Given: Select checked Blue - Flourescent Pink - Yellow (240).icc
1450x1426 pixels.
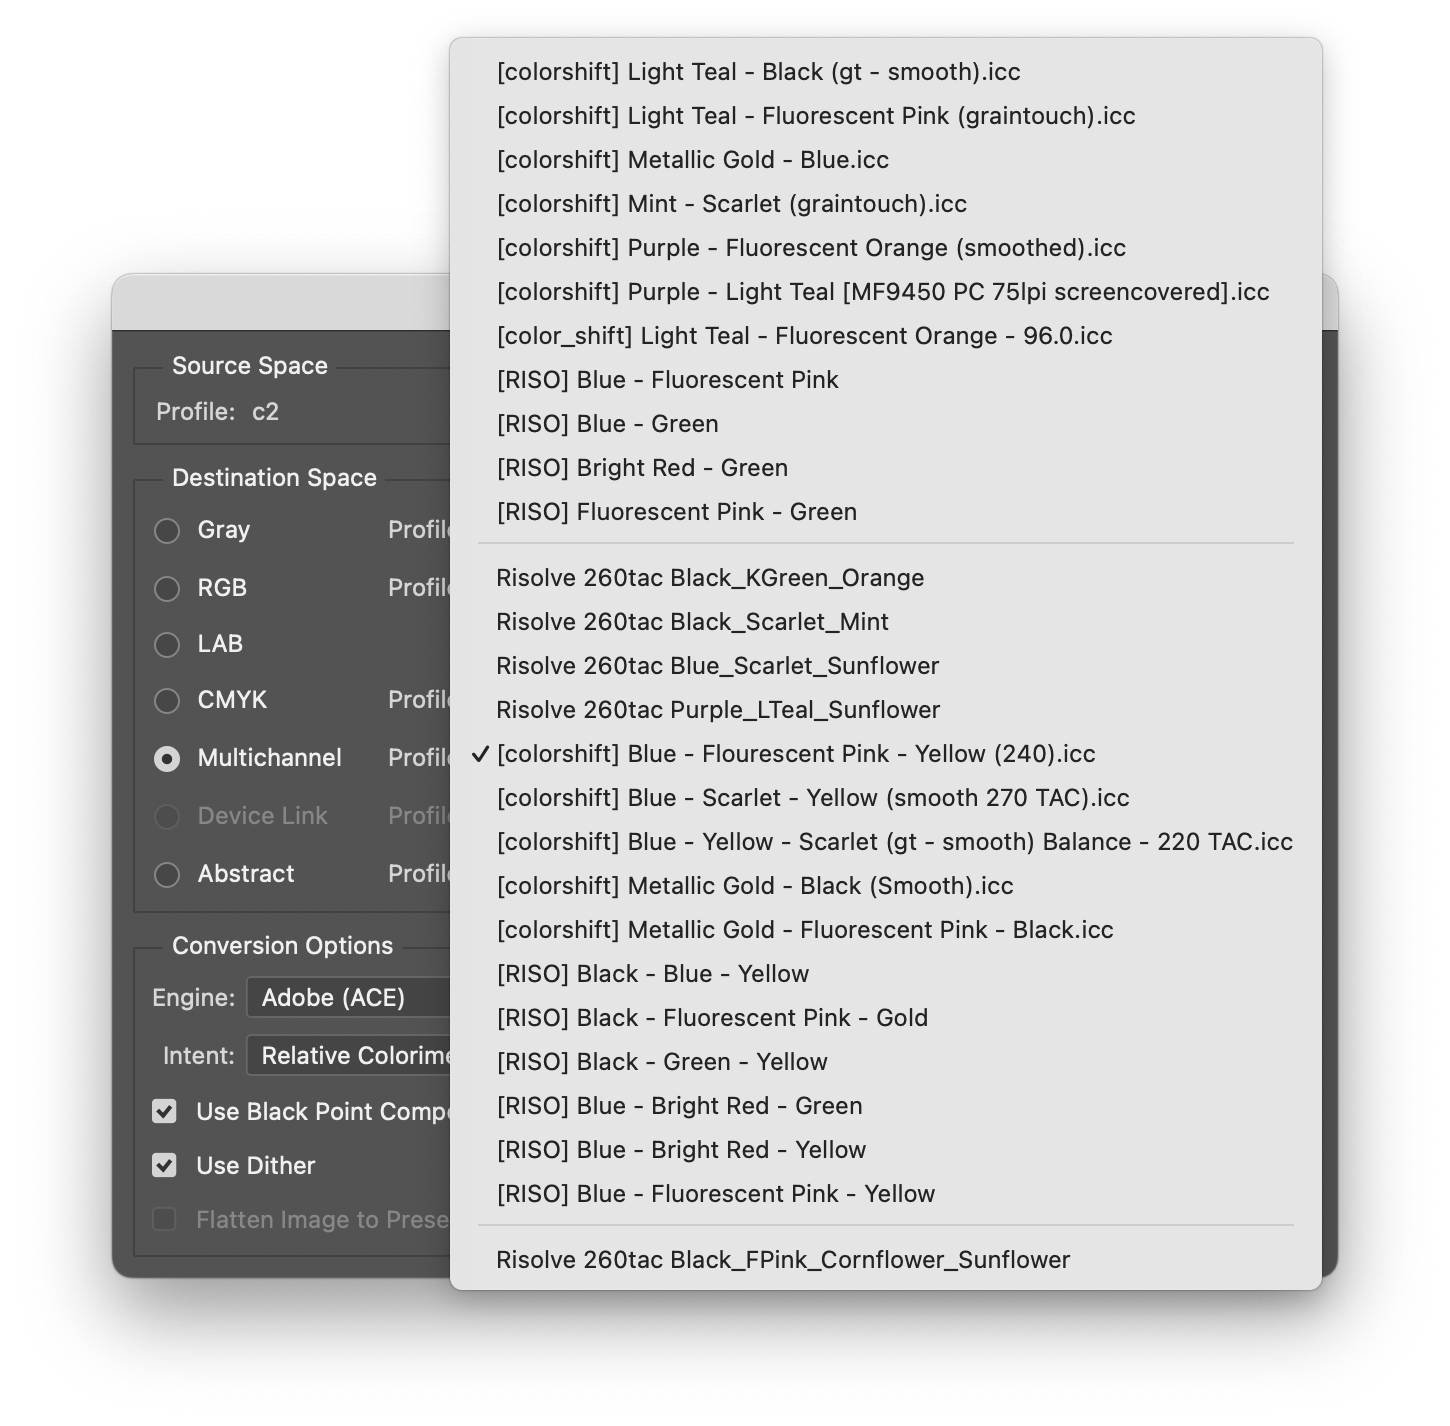Looking at the screenshot, I should 886,754.
